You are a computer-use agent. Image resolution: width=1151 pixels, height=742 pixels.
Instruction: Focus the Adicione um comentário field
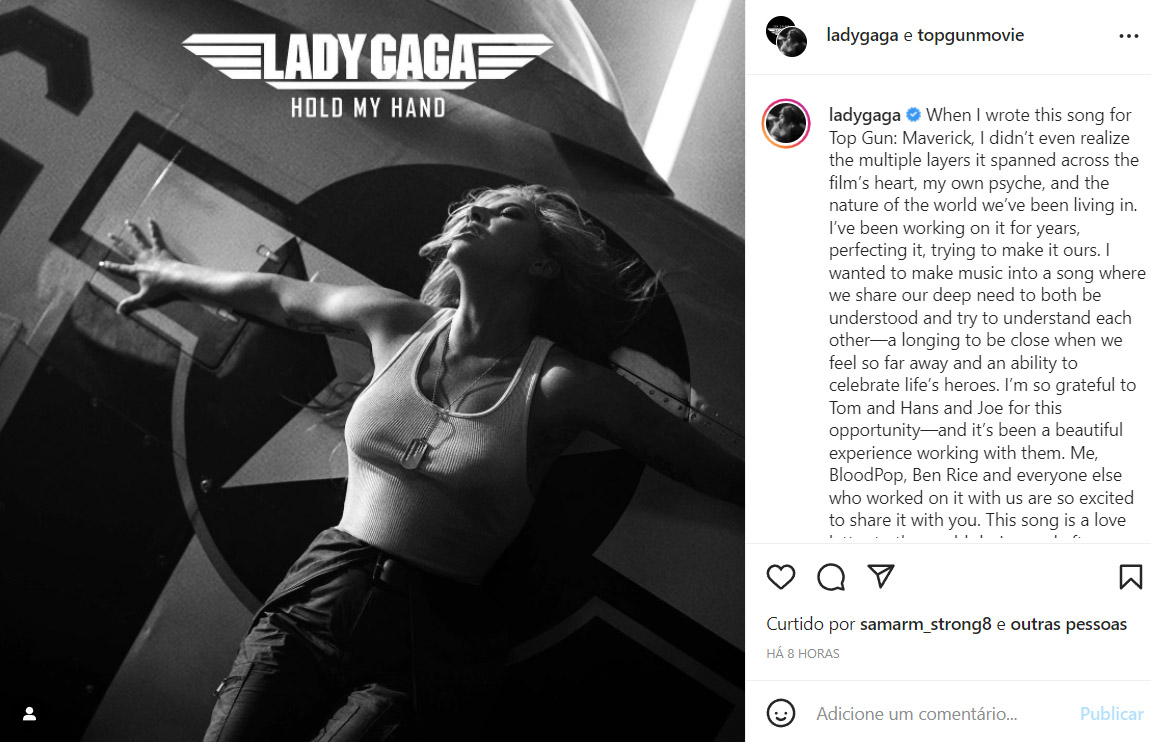(940, 713)
